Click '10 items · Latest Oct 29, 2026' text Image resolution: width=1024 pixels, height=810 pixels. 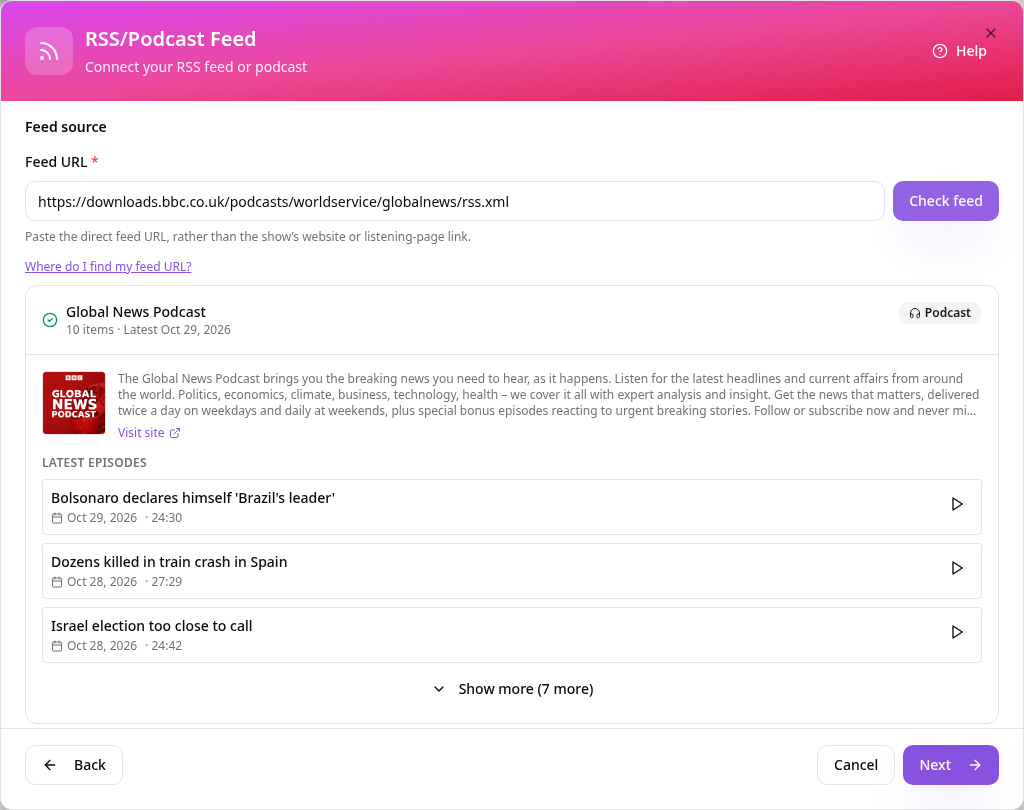tap(148, 330)
